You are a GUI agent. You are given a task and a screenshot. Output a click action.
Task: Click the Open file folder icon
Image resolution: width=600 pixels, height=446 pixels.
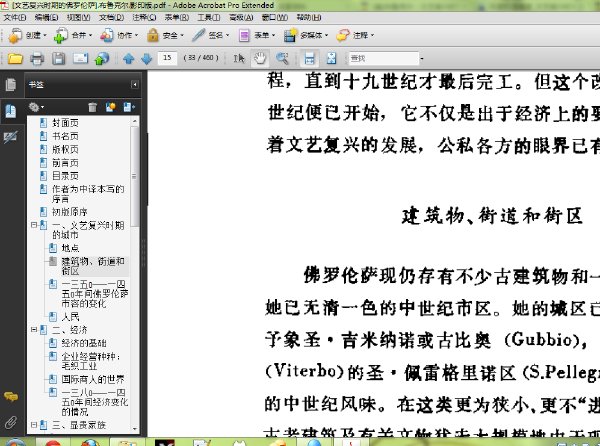click(x=15, y=59)
